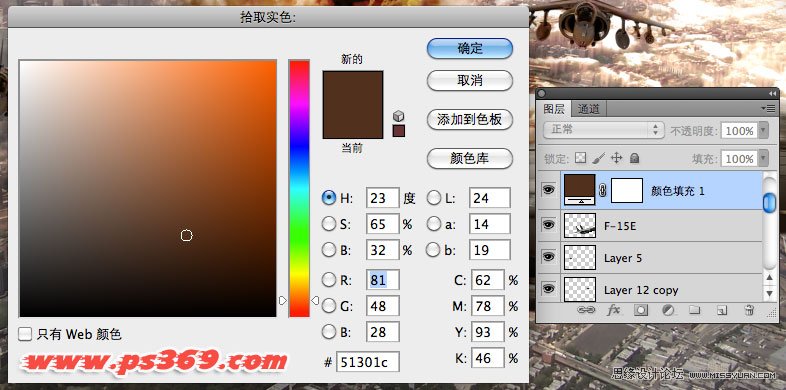The width and height of the screenshot is (786, 390).
Task: Collapse the Layers panel with double-arrow icon
Action: pyautogui.click(x=772, y=94)
